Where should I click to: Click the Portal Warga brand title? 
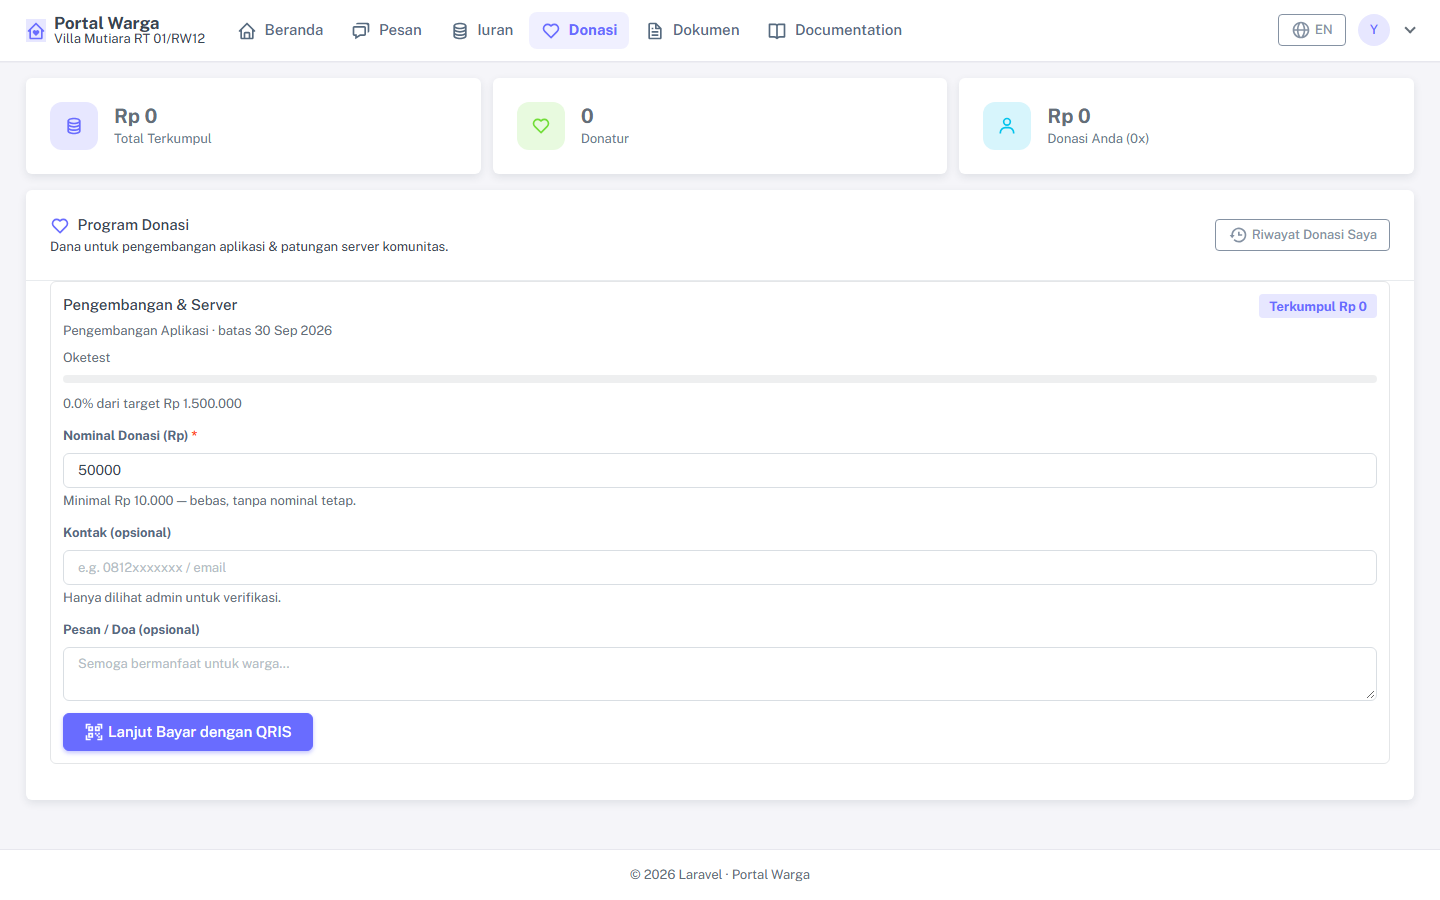pyautogui.click(x=107, y=23)
